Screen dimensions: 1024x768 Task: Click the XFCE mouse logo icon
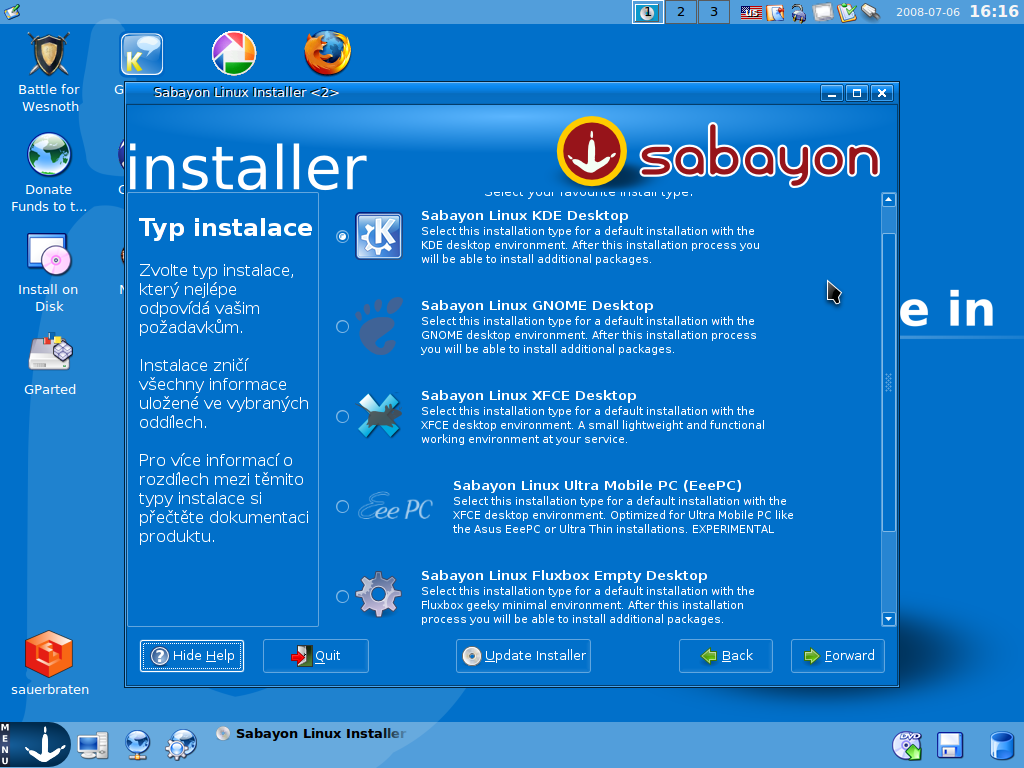[x=379, y=416]
